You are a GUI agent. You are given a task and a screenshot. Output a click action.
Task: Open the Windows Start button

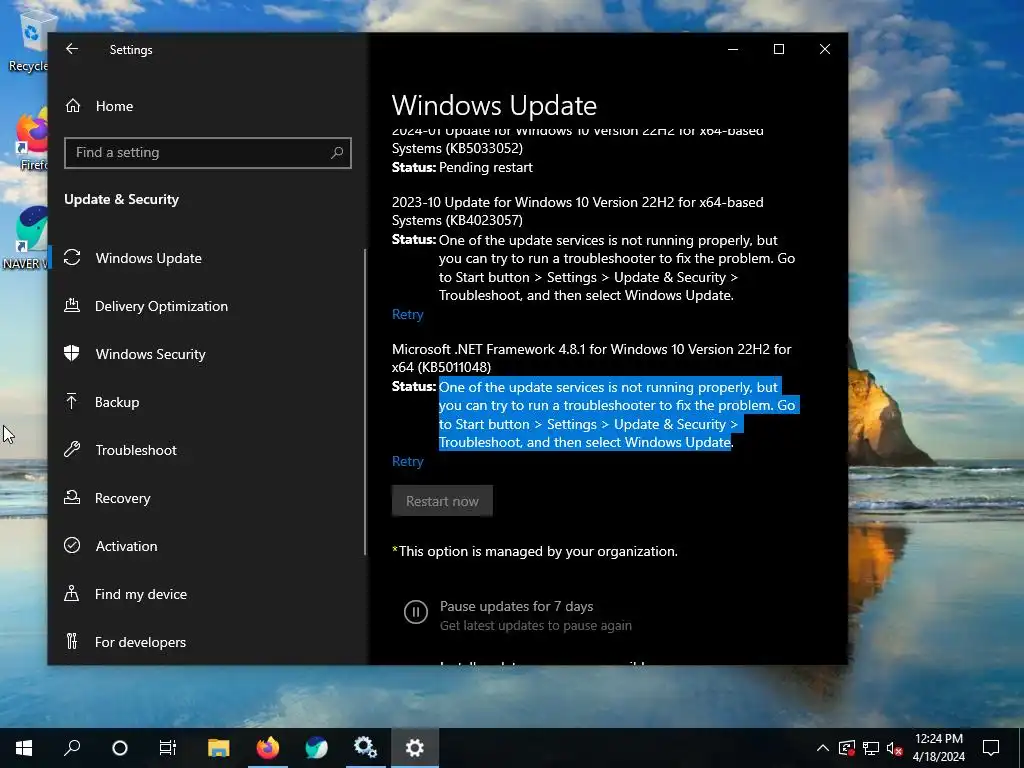pyautogui.click(x=24, y=748)
